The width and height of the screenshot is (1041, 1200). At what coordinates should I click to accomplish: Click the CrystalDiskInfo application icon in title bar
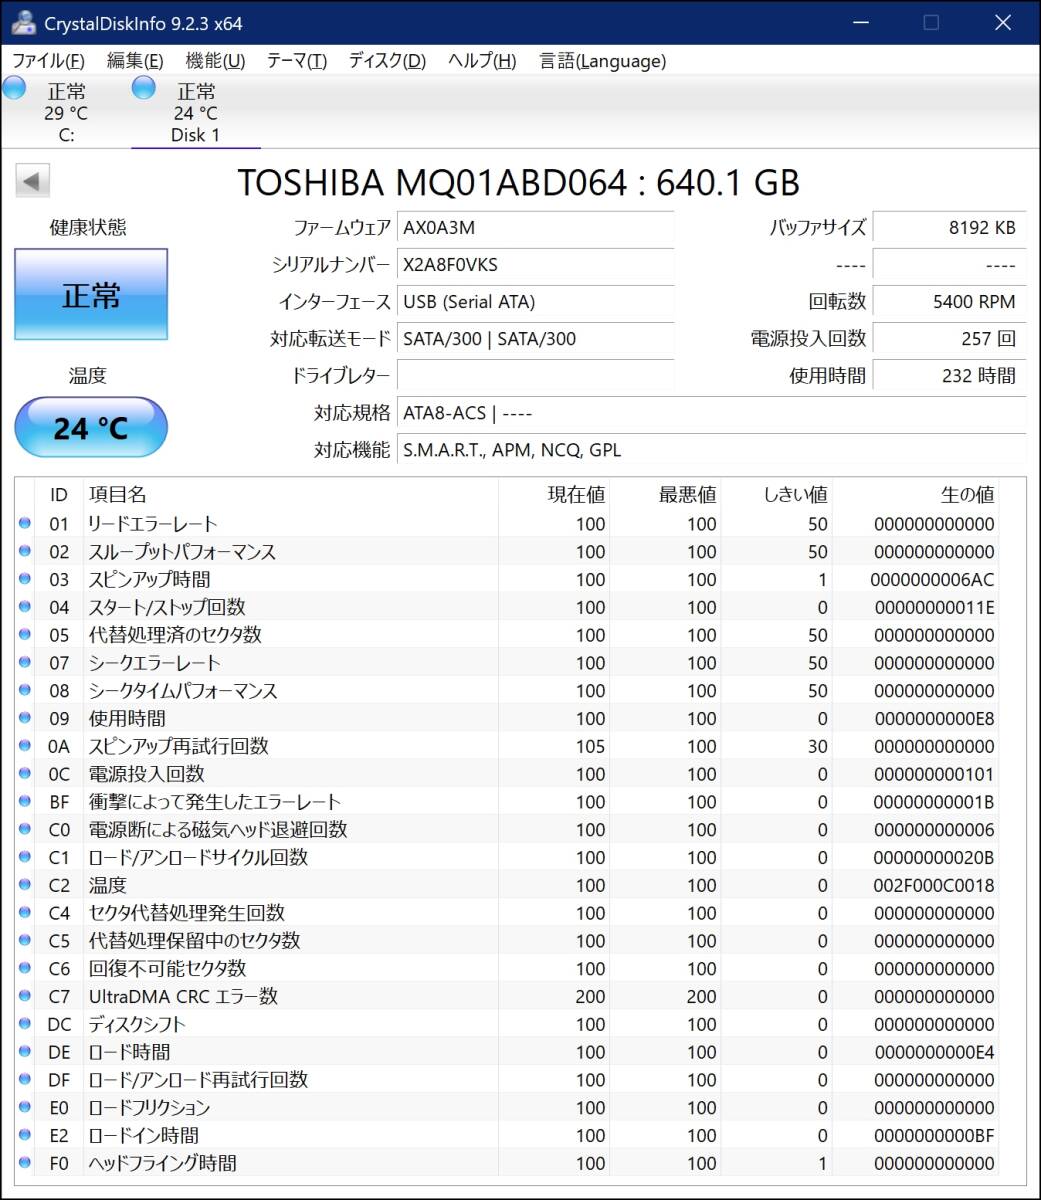(24, 22)
